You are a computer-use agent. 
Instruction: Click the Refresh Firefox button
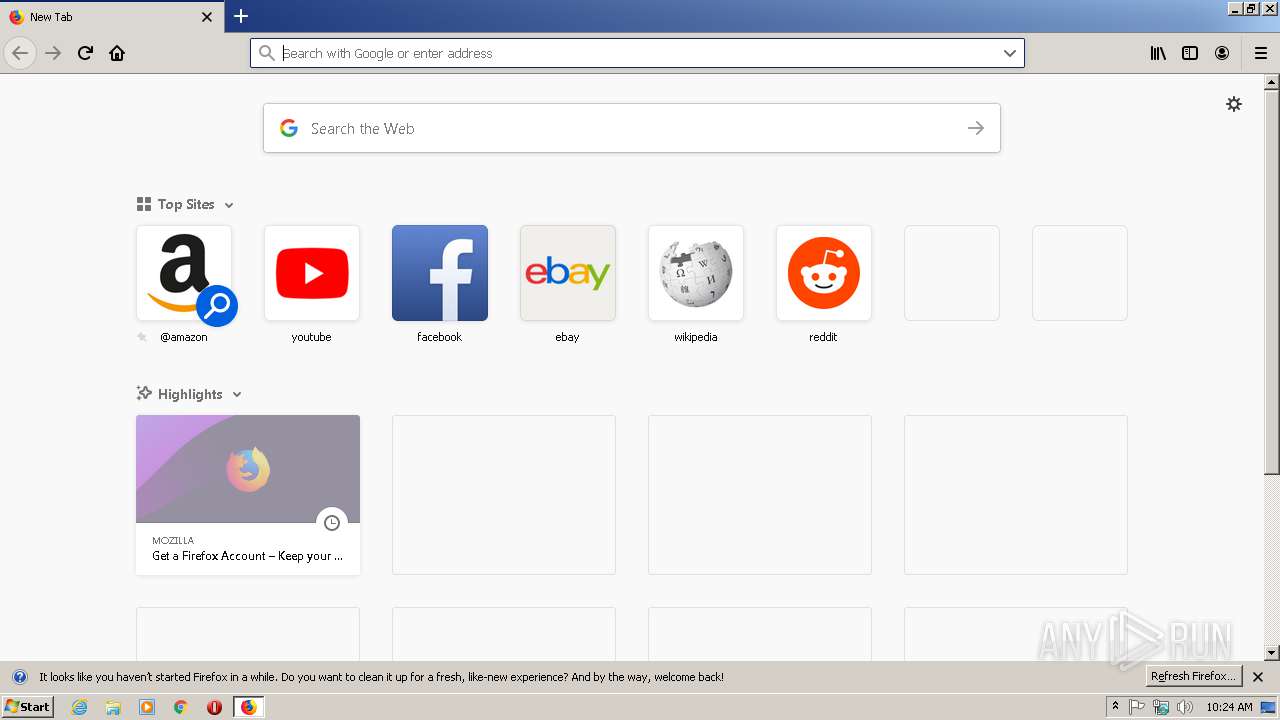(1194, 677)
